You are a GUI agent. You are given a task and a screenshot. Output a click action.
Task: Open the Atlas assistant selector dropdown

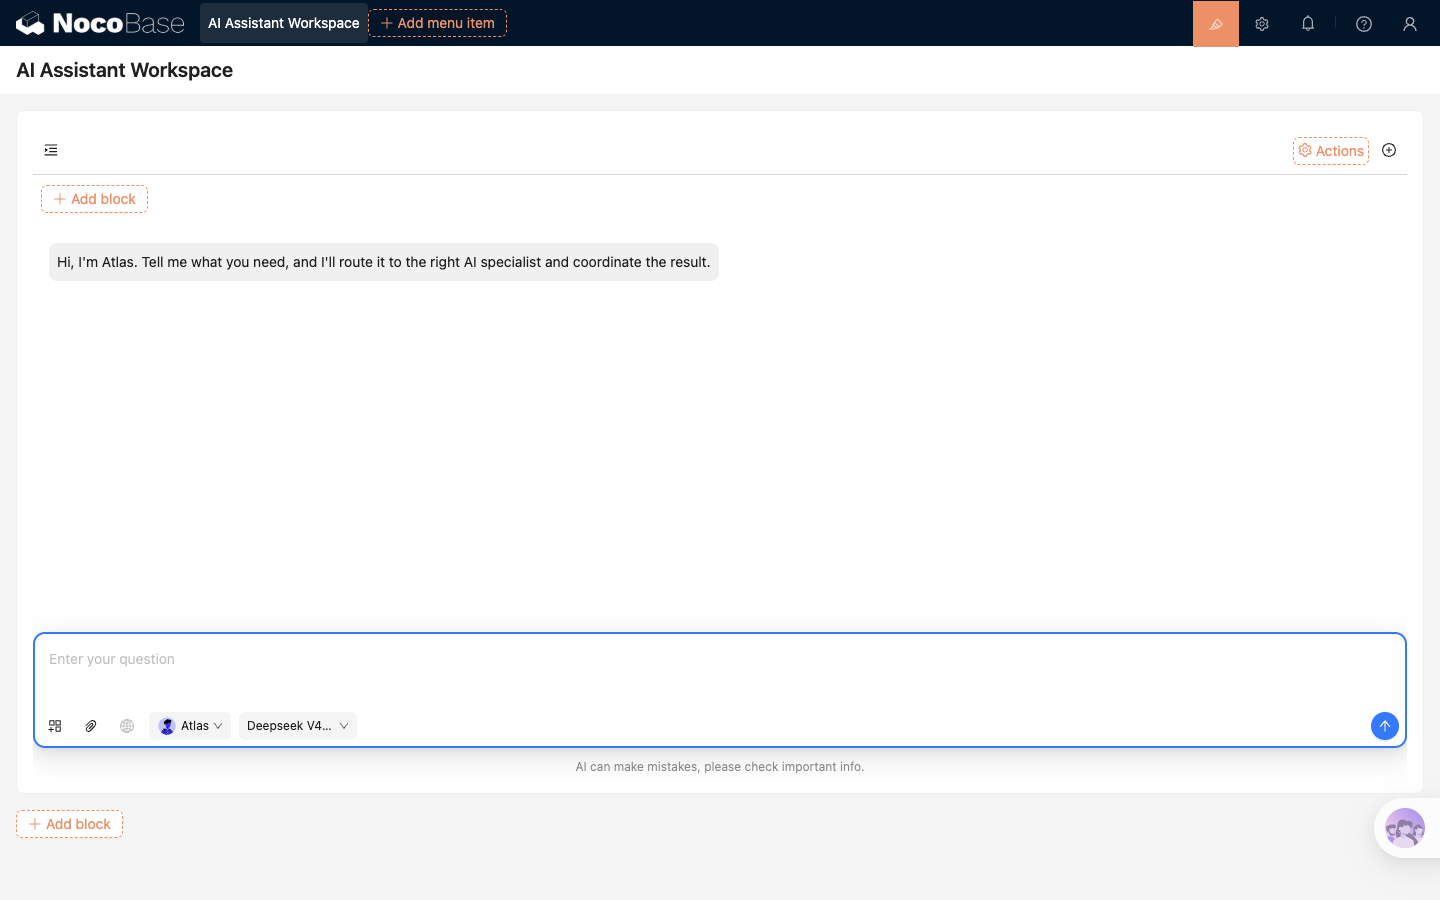[190, 726]
